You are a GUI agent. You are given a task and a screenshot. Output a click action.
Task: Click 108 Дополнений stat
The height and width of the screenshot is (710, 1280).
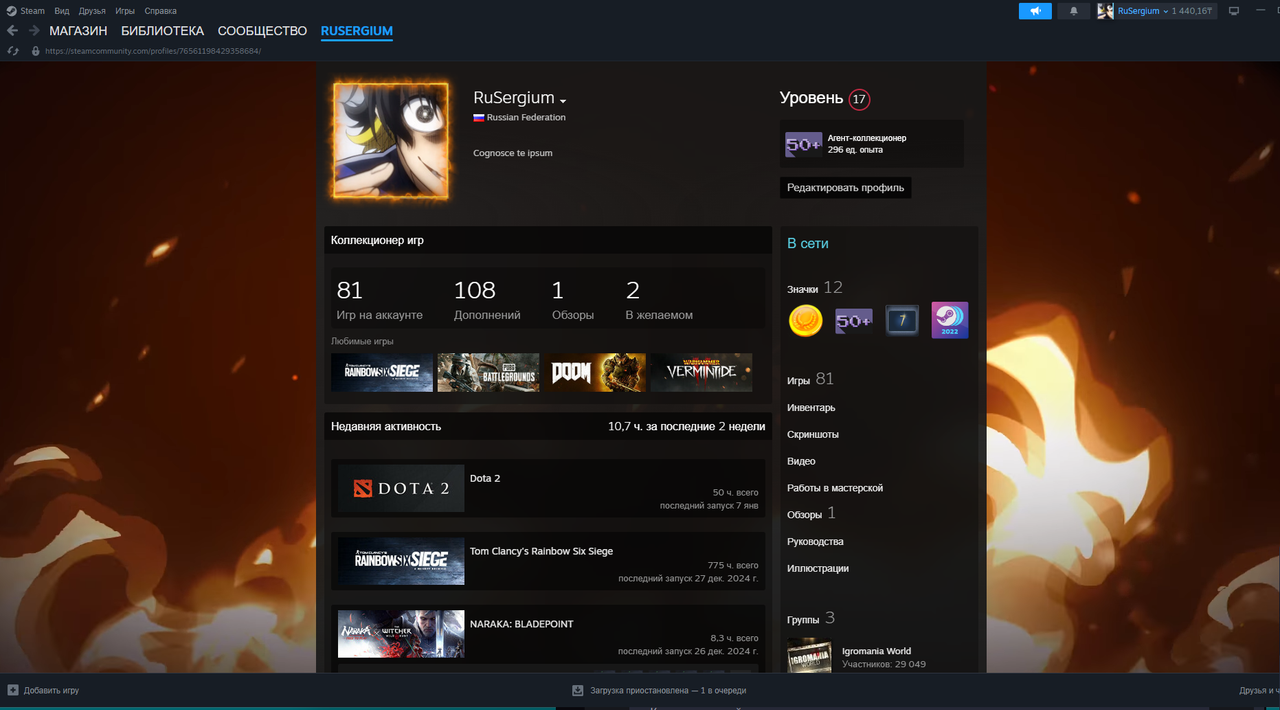click(x=487, y=300)
